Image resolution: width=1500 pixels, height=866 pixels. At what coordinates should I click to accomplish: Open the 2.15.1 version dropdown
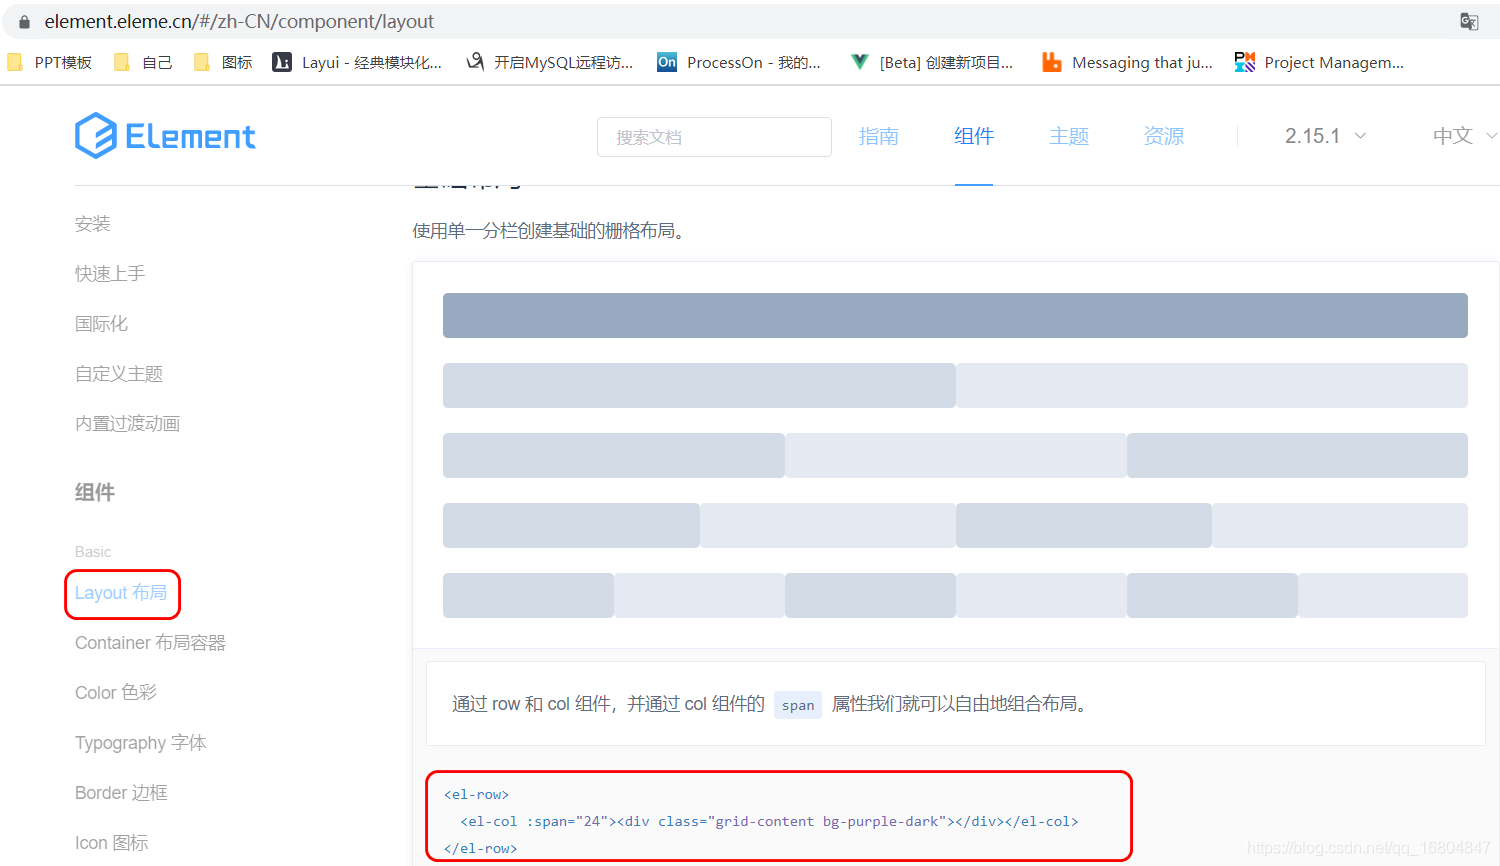(1325, 136)
